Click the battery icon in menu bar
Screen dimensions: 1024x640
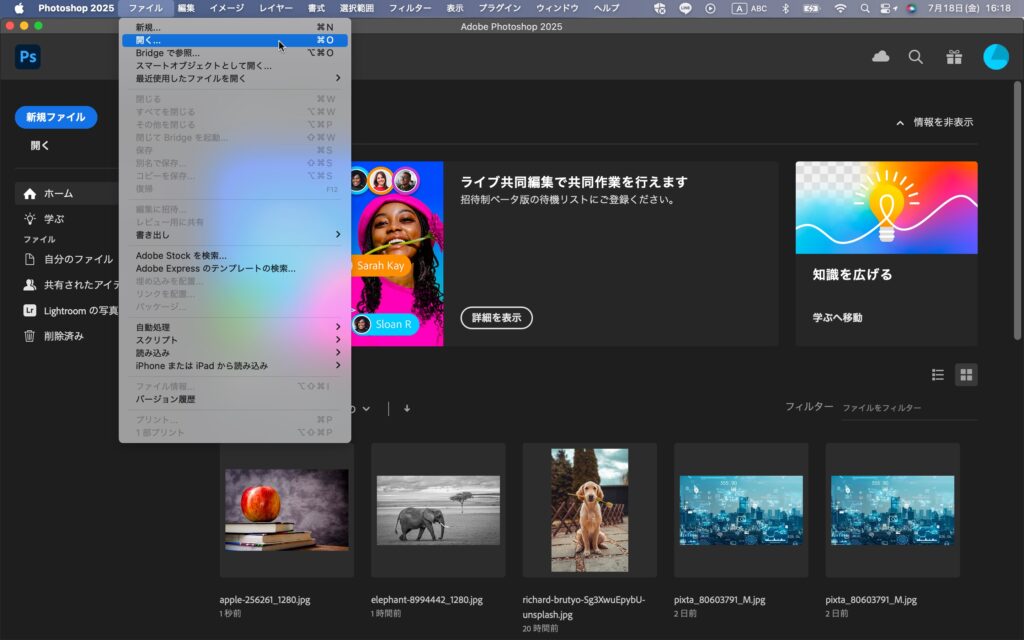(812, 8)
